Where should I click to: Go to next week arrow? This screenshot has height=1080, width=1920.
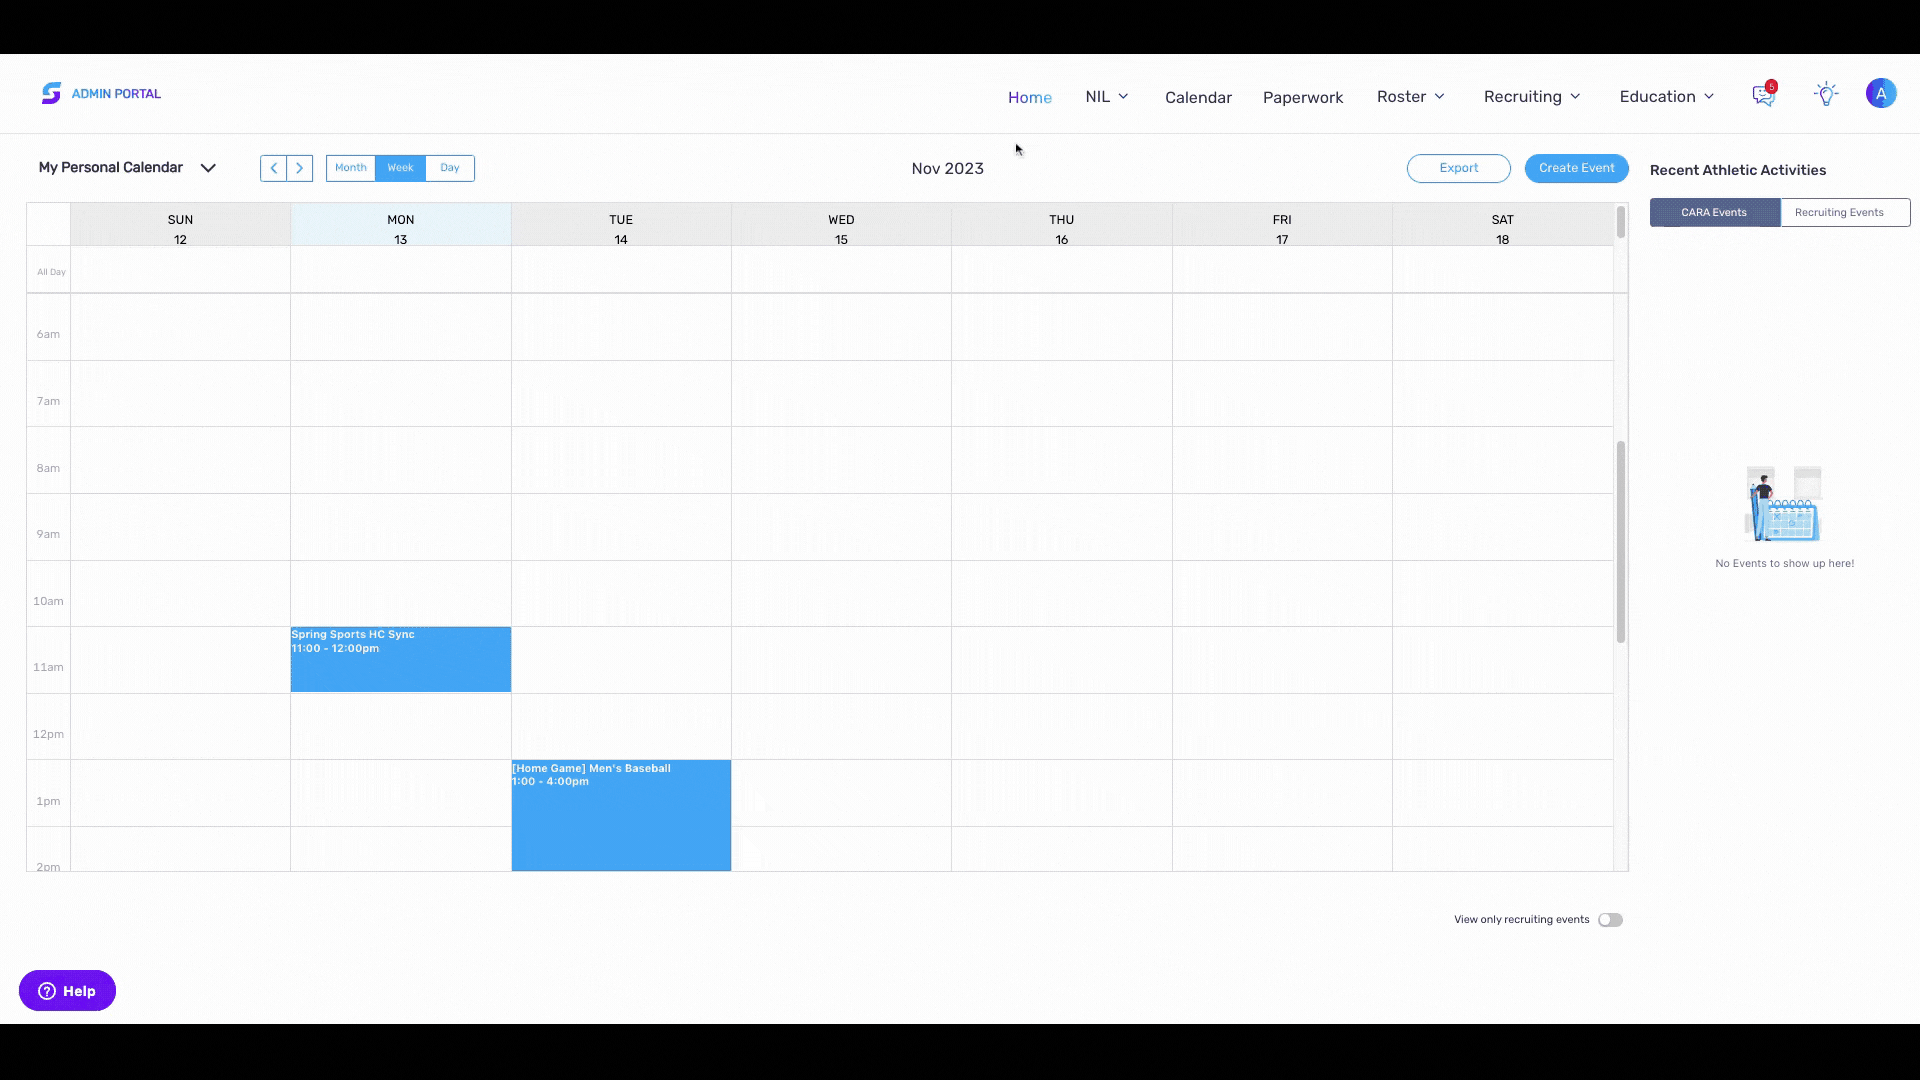coord(300,168)
